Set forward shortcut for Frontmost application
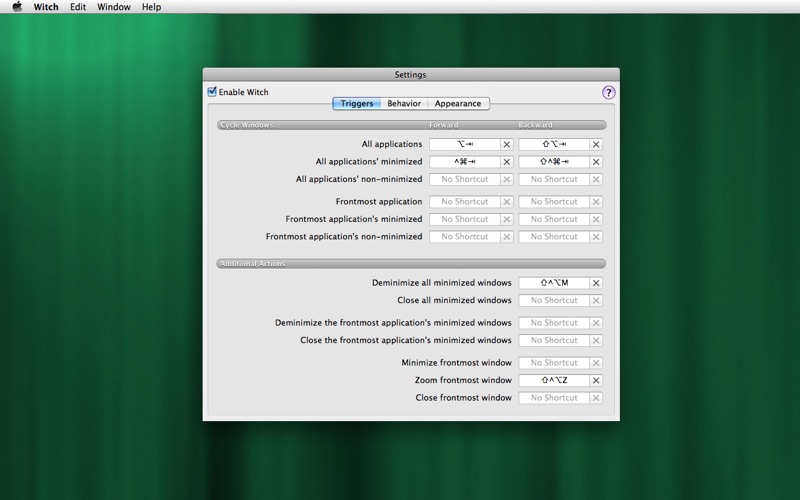The height and width of the screenshot is (500, 800). [464, 202]
